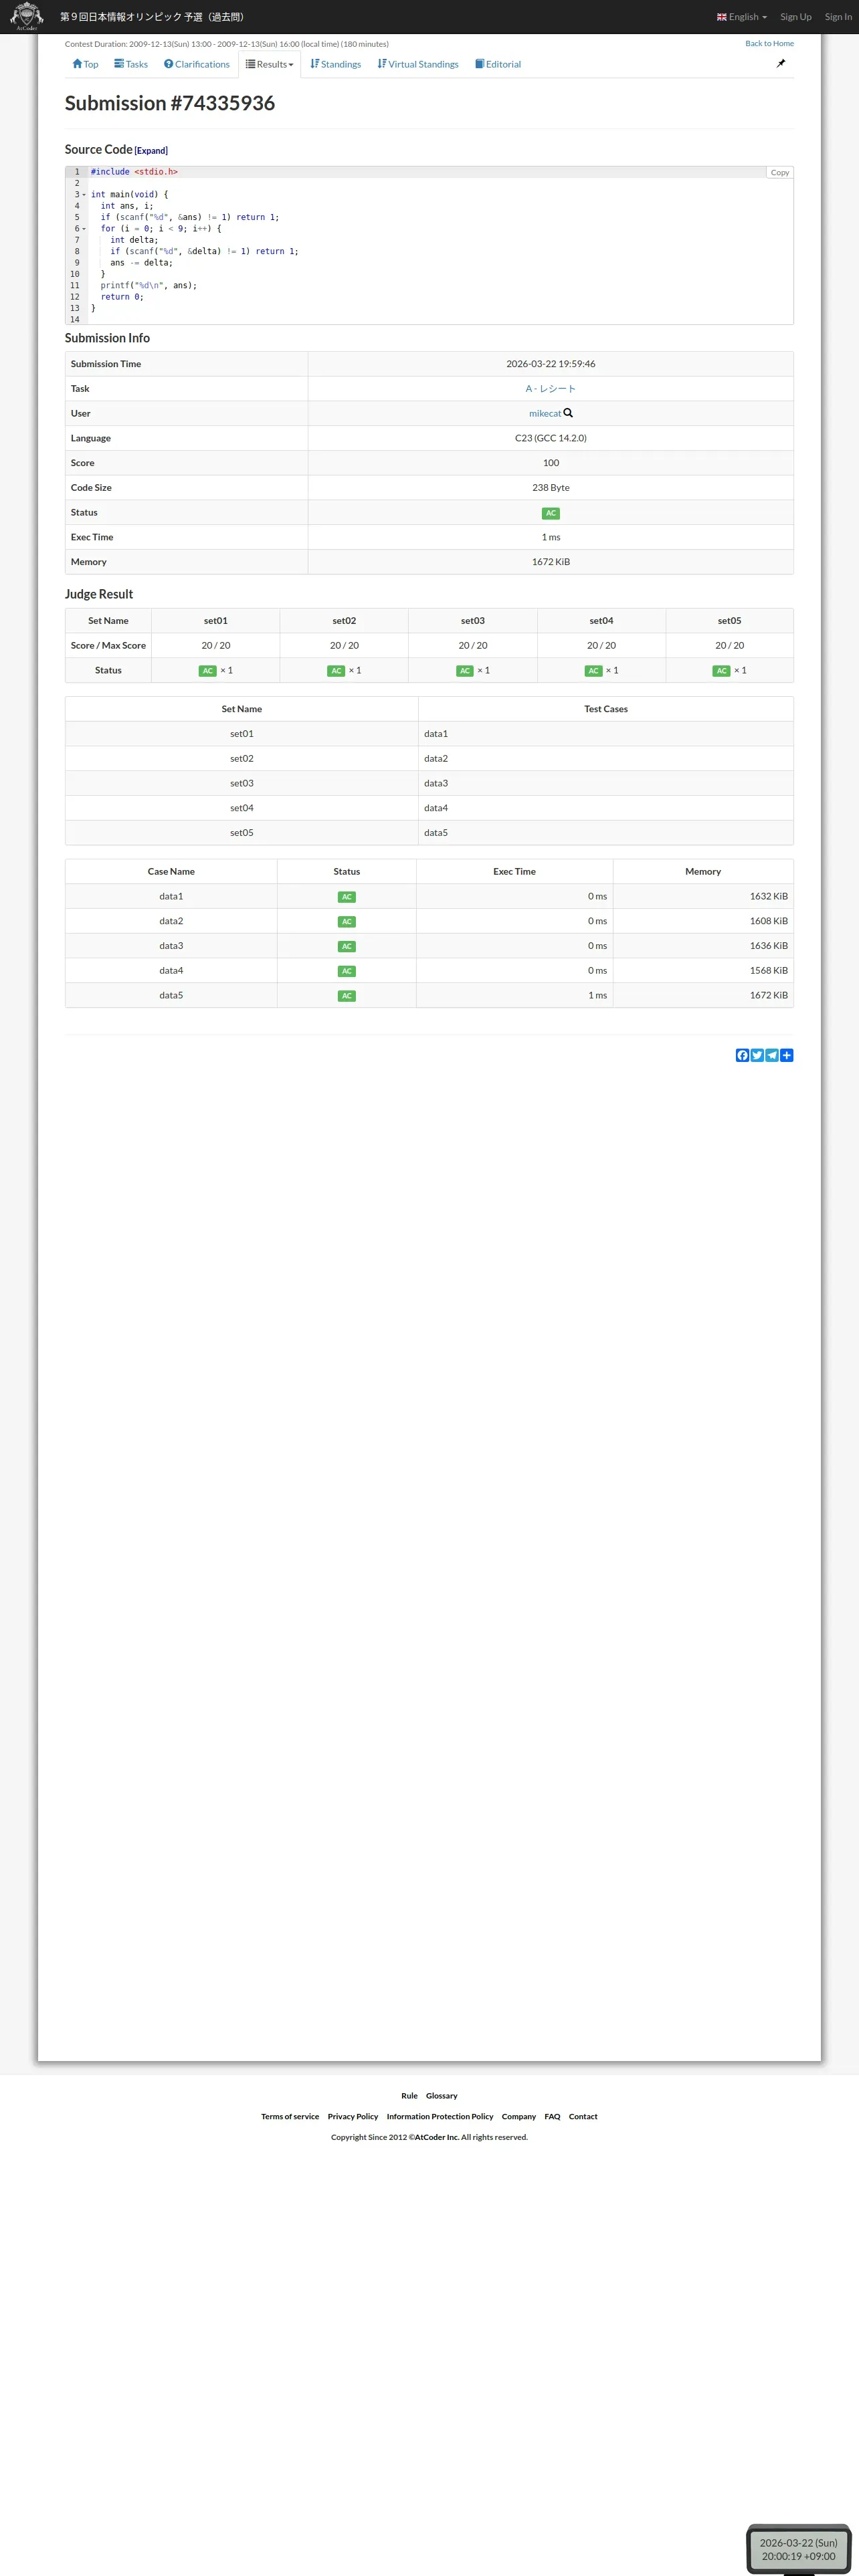Open task A - レシート link

click(551, 389)
